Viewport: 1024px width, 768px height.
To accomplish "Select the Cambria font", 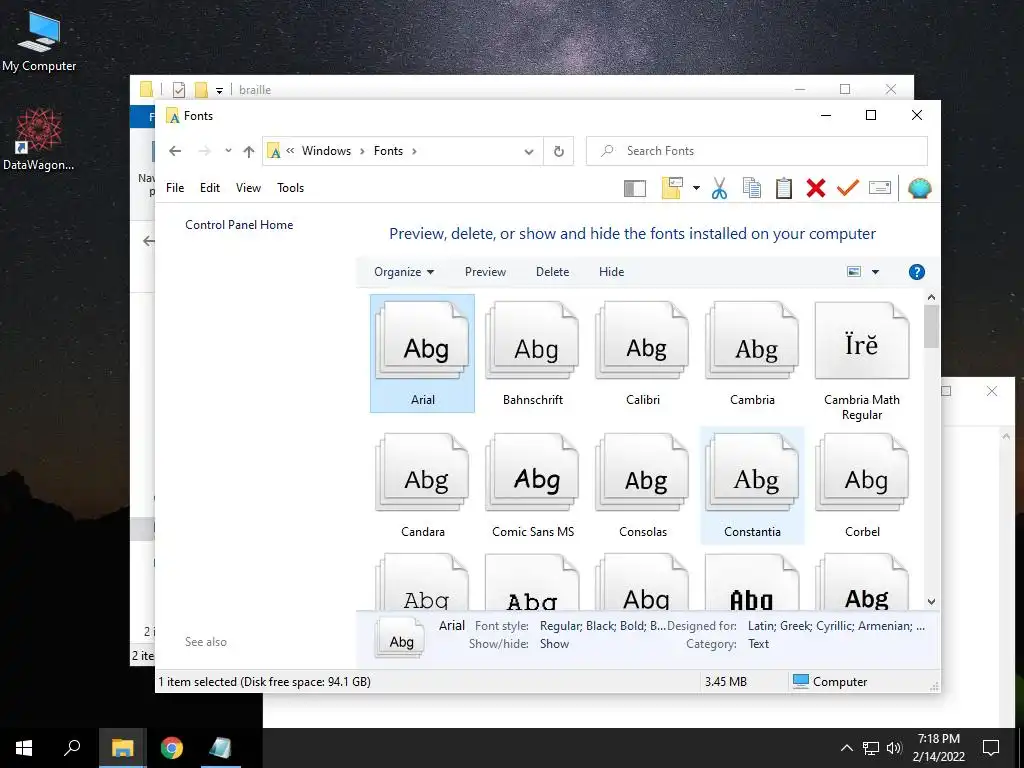I will pyautogui.click(x=752, y=353).
